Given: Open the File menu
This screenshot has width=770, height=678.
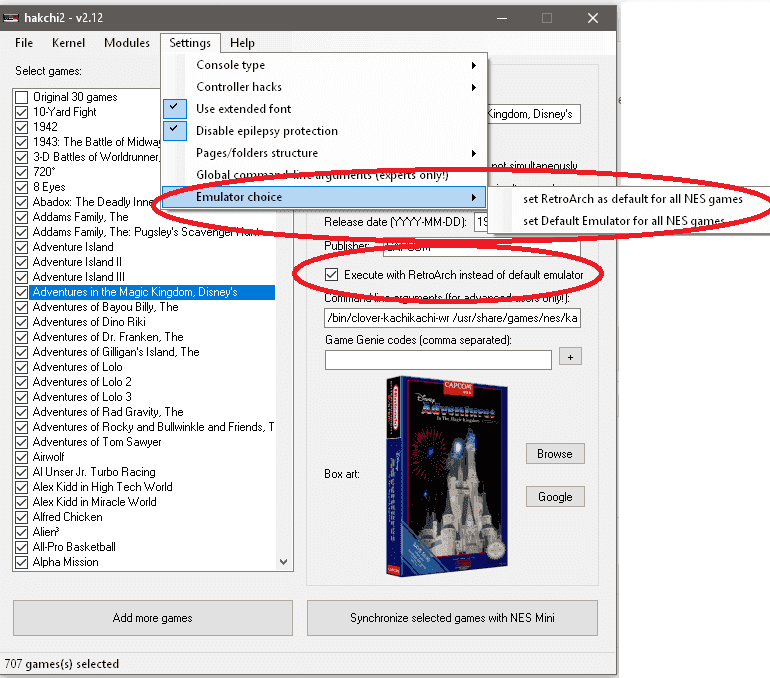Looking at the screenshot, I should click(24, 43).
